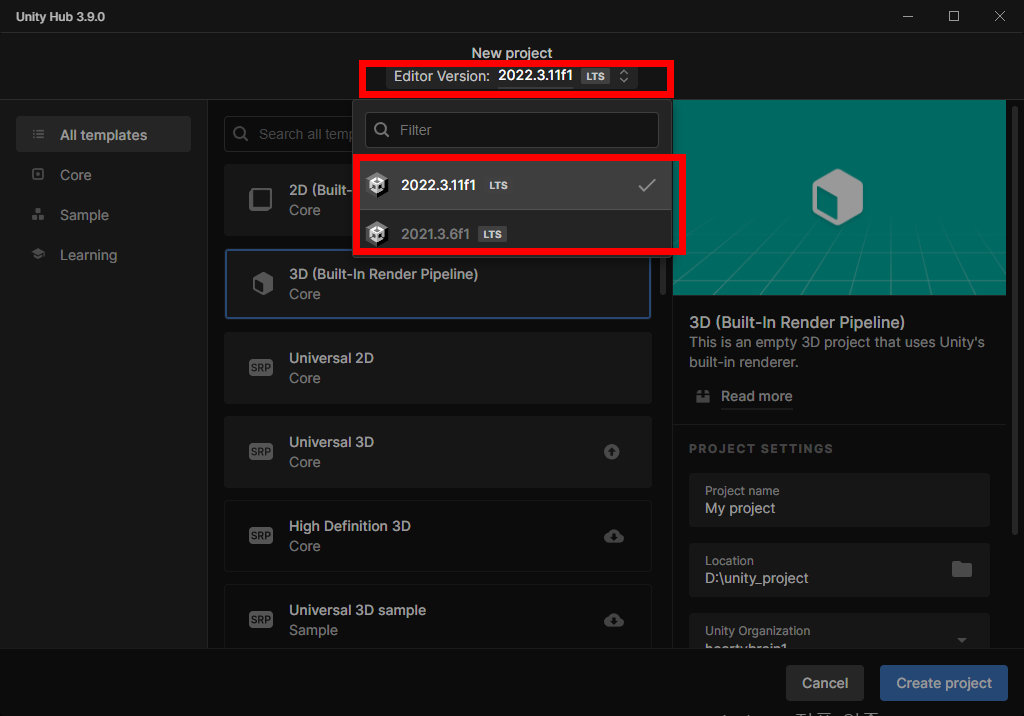Screen dimensions: 1024x716
Task: Click the Core category icon
Action: (38, 174)
